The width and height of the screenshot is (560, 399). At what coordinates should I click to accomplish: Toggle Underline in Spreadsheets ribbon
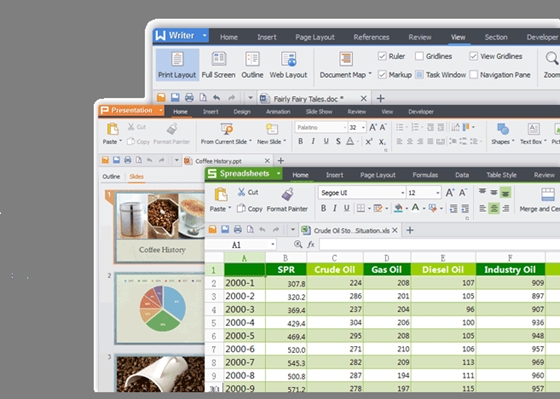pos(346,208)
